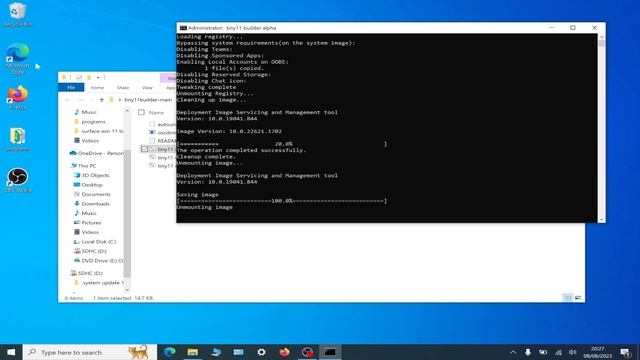Open Microsoft Edge from the taskbar
Screen dimensions: 640x360
point(170,352)
